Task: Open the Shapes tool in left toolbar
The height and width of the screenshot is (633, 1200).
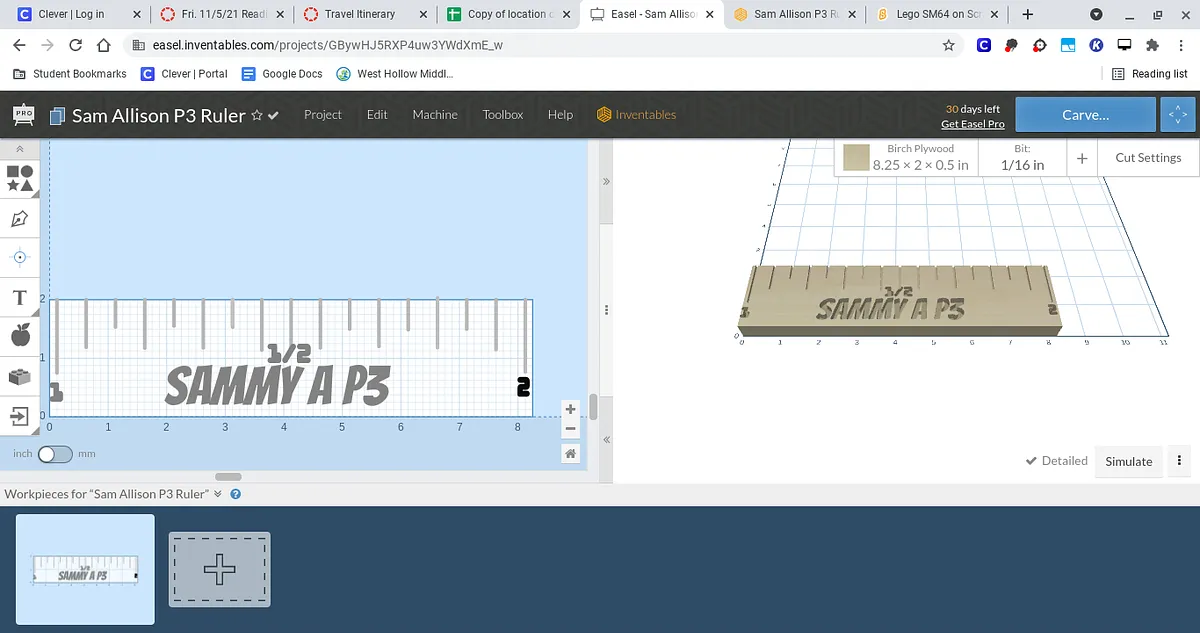Action: (x=20, y=178)
